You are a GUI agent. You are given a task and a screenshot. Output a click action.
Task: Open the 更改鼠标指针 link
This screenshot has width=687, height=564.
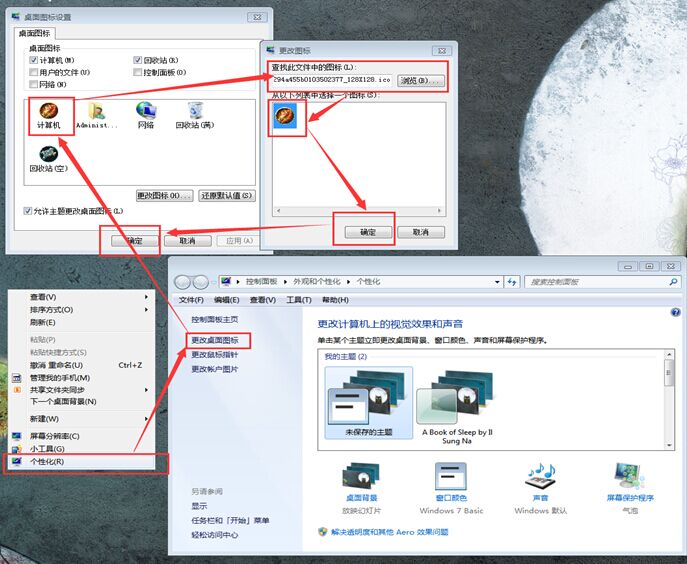pos(215,355)
